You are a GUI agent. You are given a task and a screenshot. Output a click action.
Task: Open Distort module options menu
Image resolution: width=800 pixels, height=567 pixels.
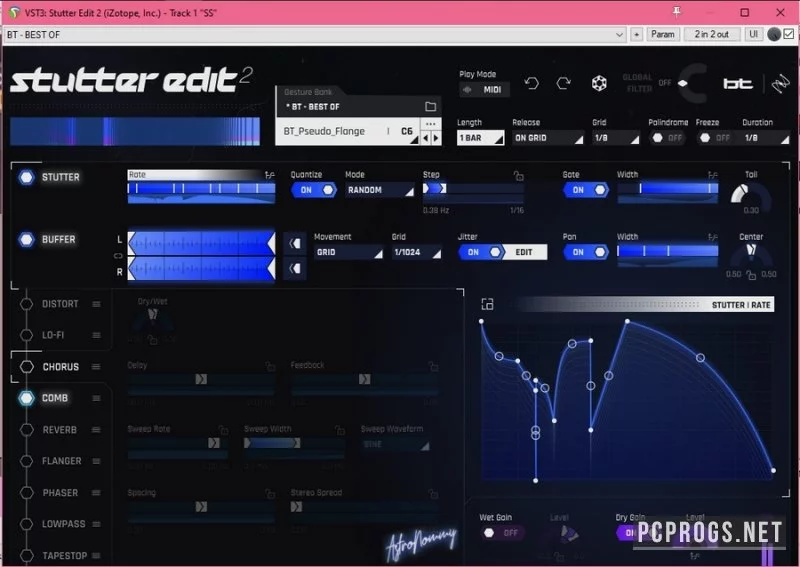pyautogui.click(x=96, y=304)
